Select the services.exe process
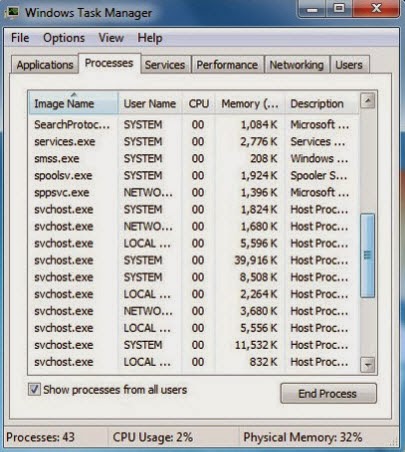This screenshot has width=405, height=452. click(x=194, y=142)
